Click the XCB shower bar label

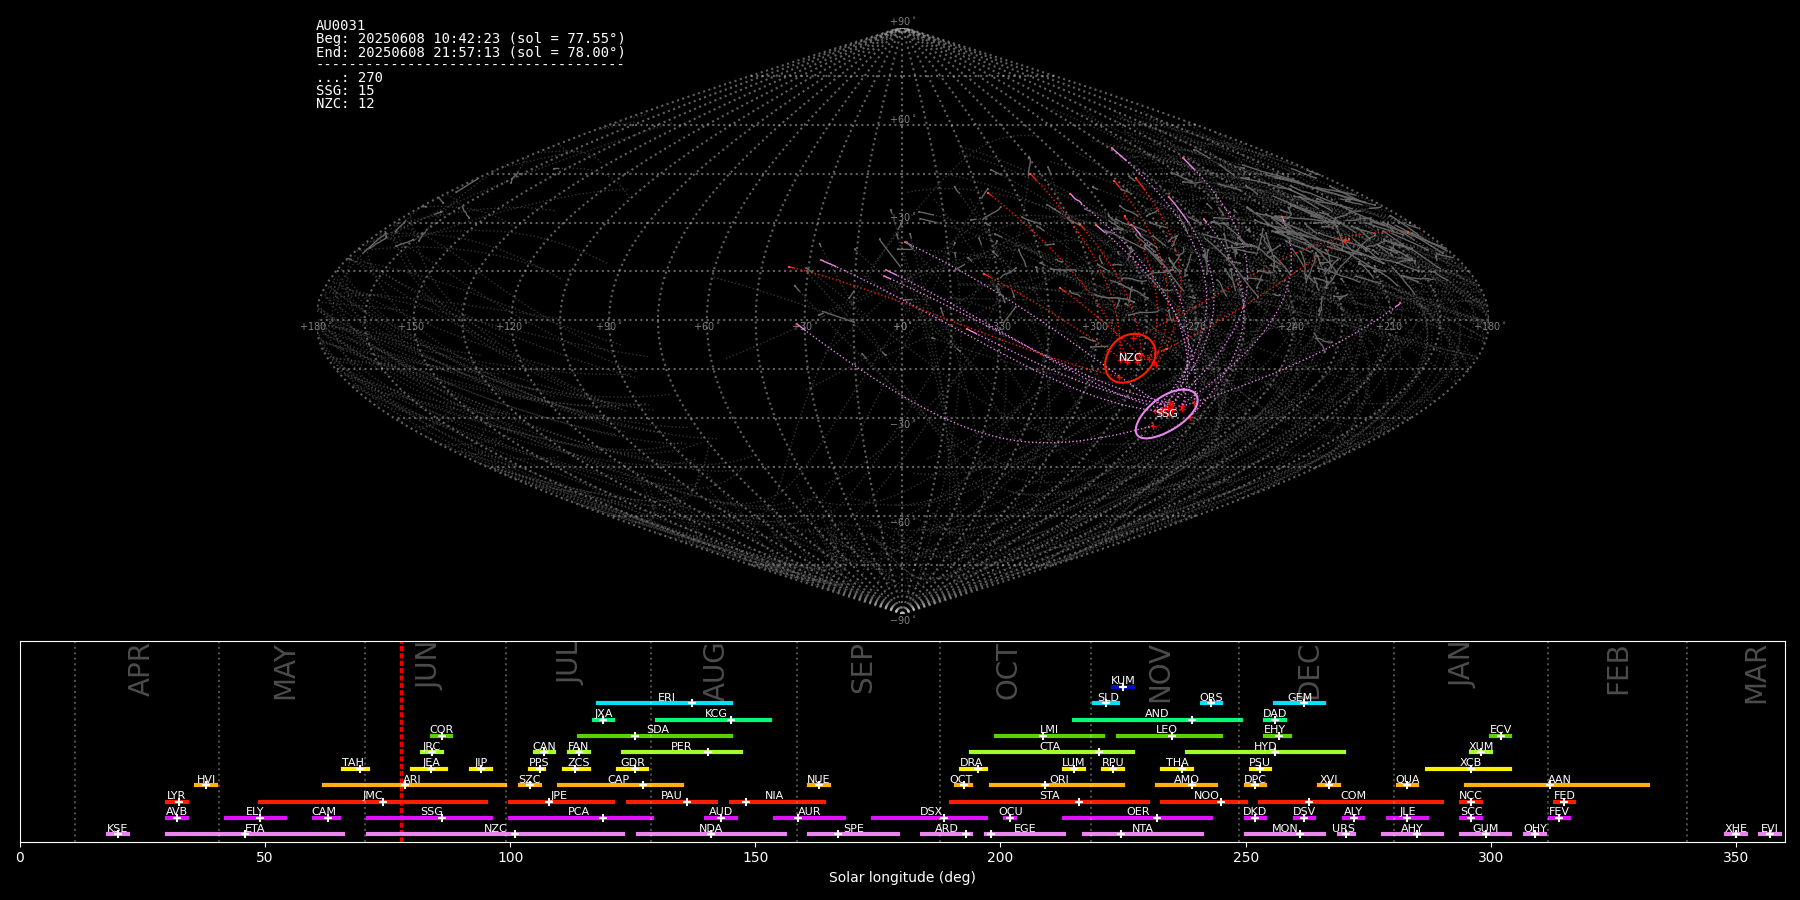1470,763
